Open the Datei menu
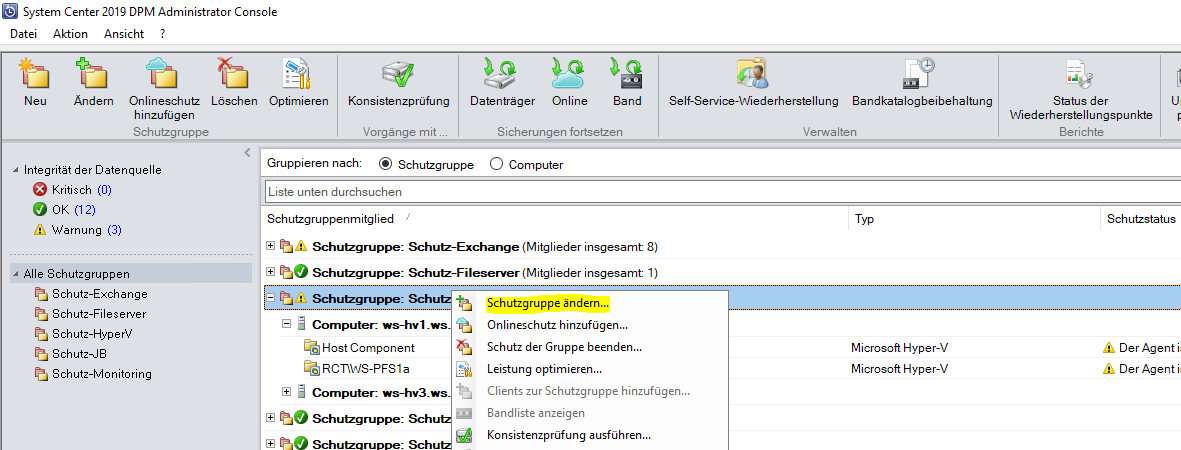This screenshot has height=450, width=1181. [x=23, y=34]
